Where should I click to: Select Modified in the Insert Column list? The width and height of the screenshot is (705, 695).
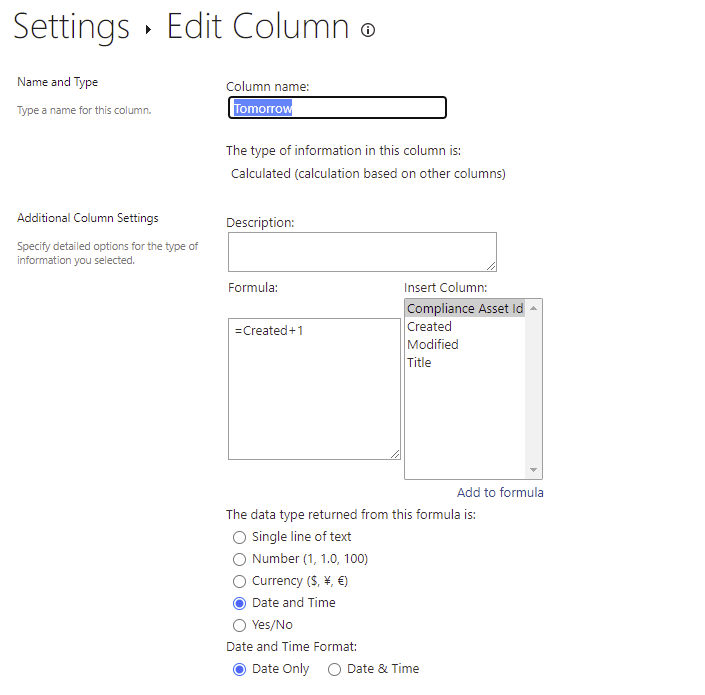point(433,344)
